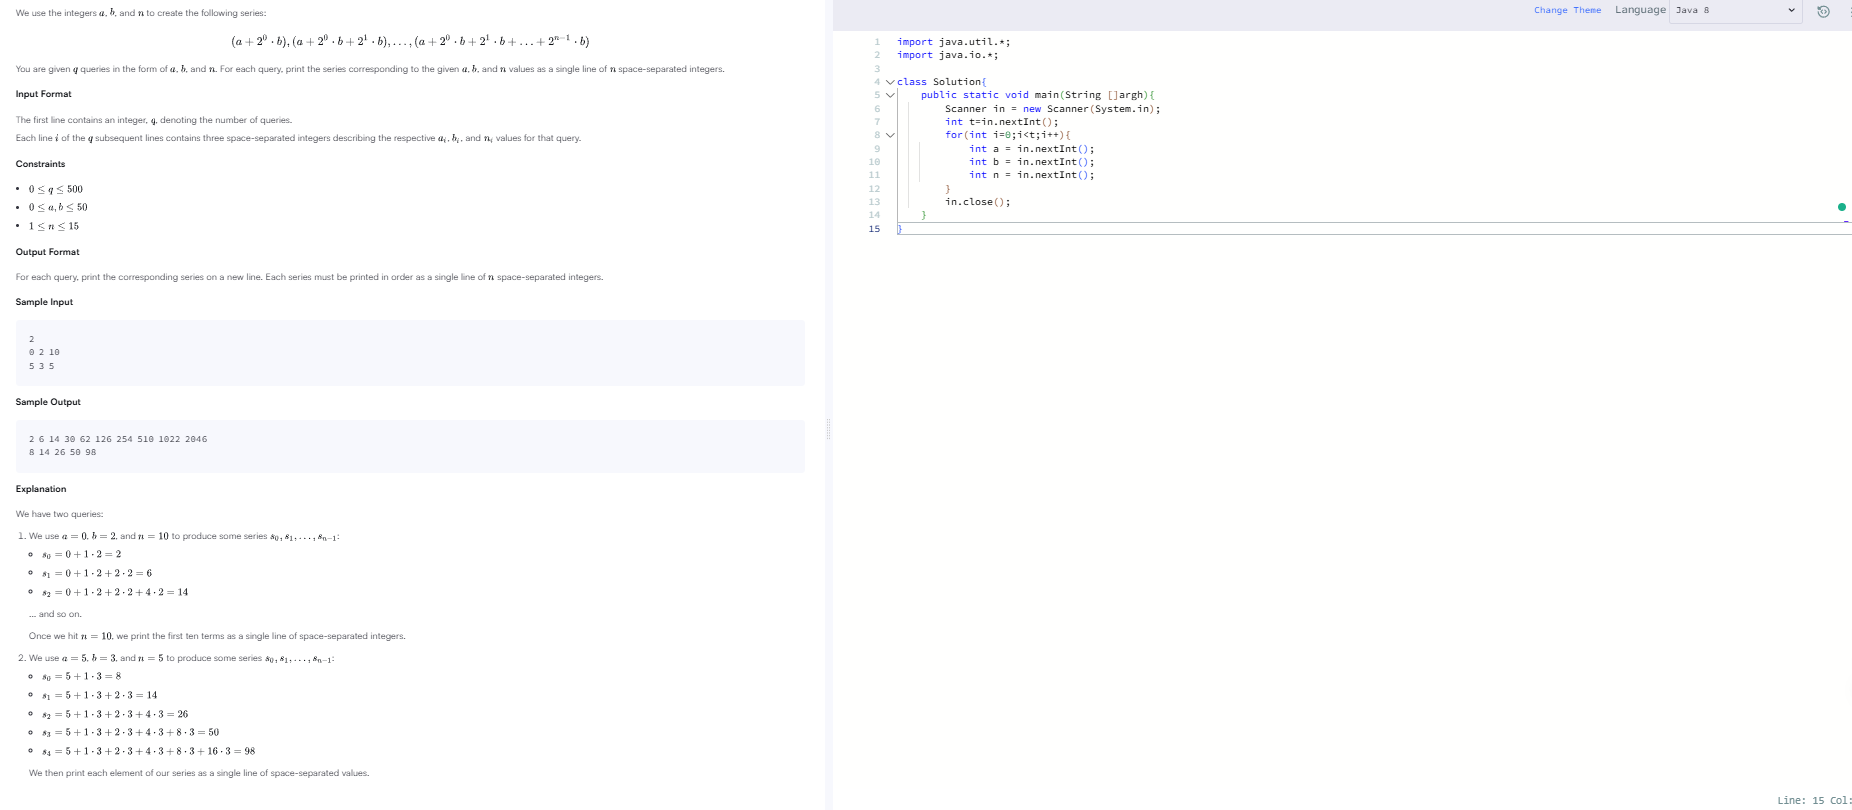Click the Constraints heading
This screenshot has height=810, width=1852.
click(x=40, y=164)
